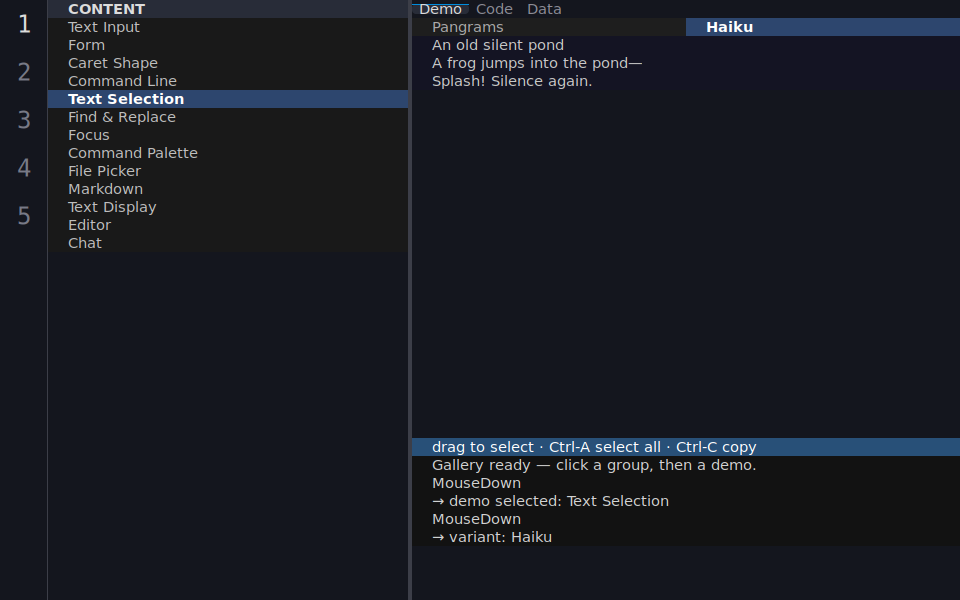Open the Find & Replace demo

click(228, 117)
